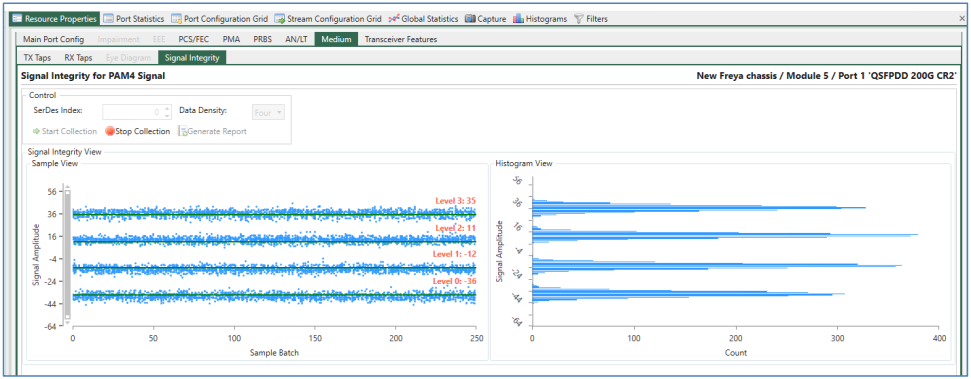Select the Main Port Config sub-tab
The width and height of the screenshot is (971, 379).
tap(53, 39)
